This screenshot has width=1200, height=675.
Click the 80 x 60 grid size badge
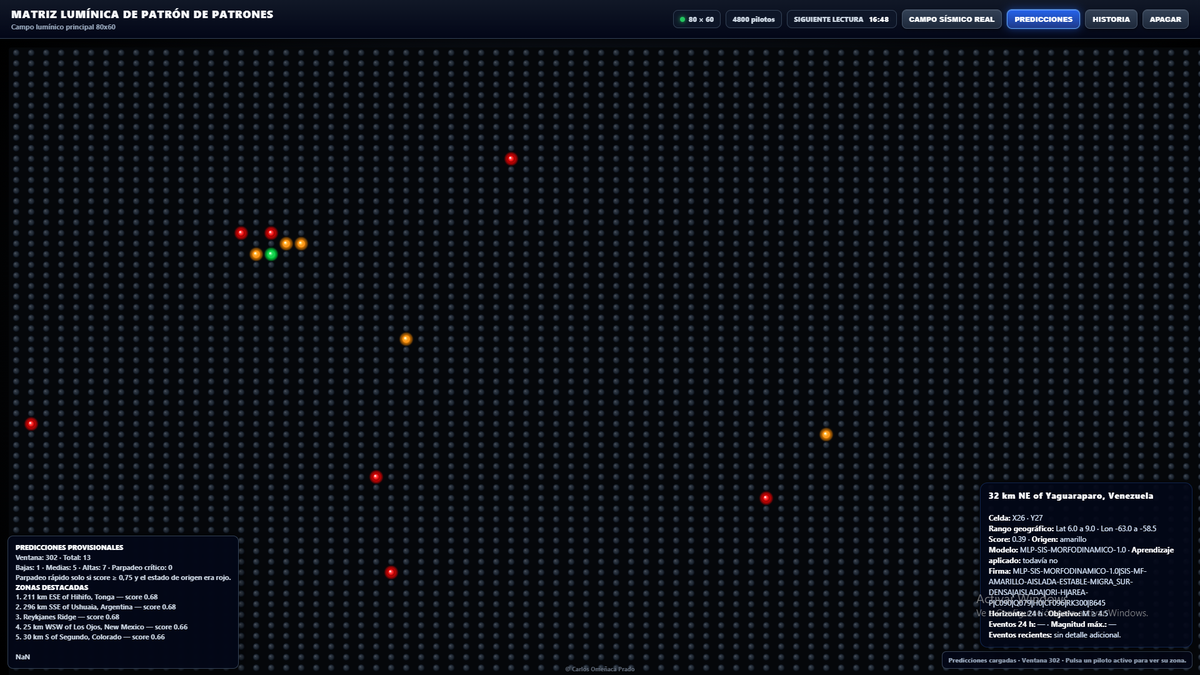point(696,19)
